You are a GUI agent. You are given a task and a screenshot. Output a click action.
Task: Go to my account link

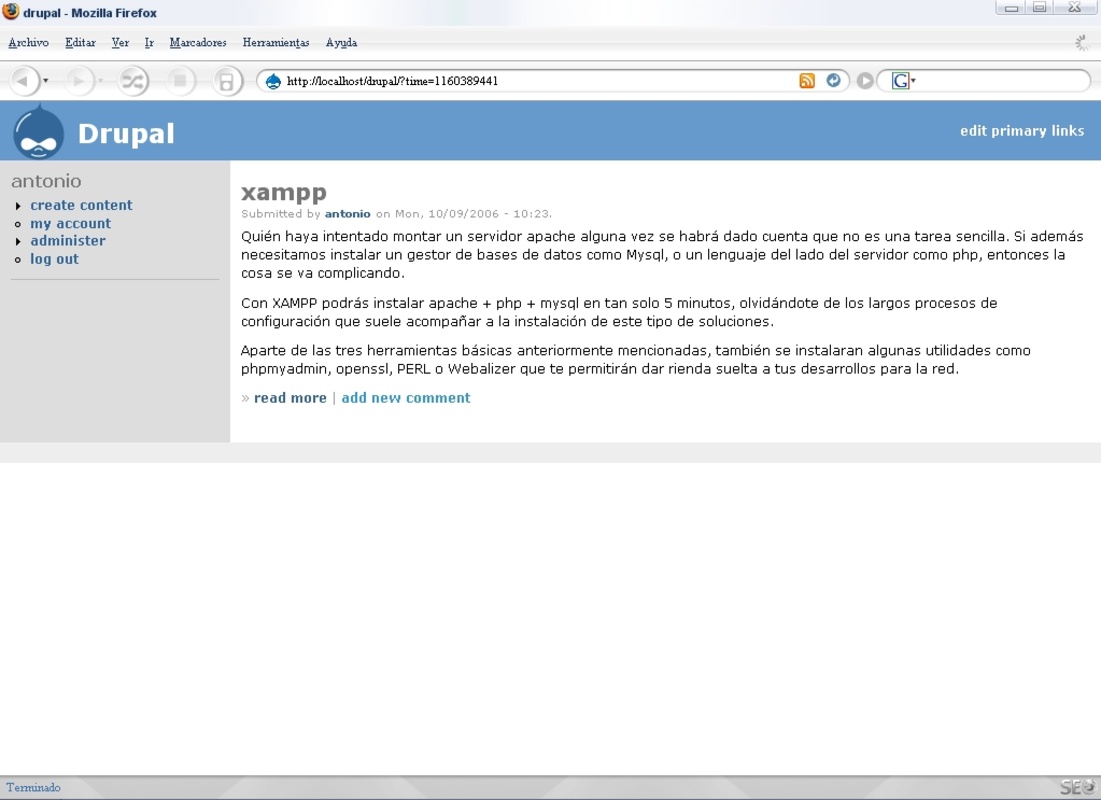70,223
